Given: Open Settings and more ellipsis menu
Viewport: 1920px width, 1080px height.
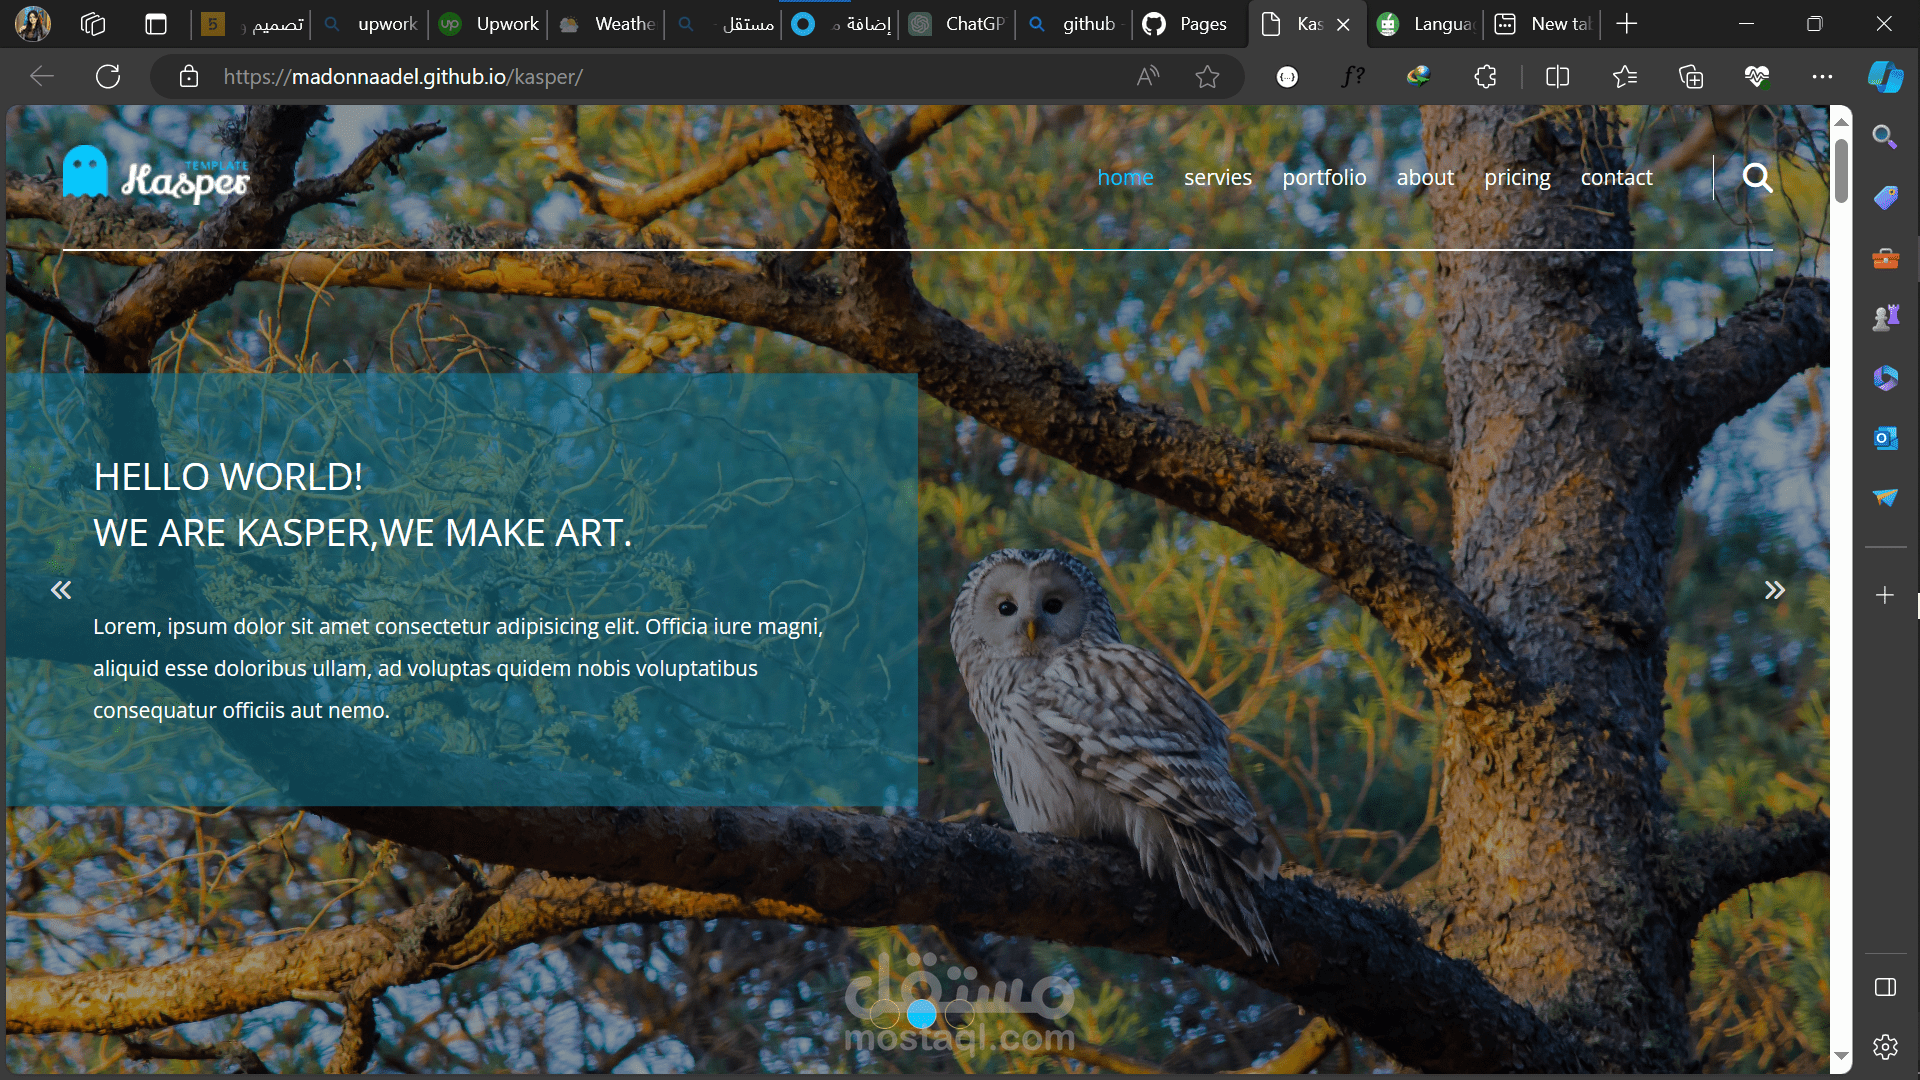Looking at the screenshot, I should click(x=1822, y=77).
